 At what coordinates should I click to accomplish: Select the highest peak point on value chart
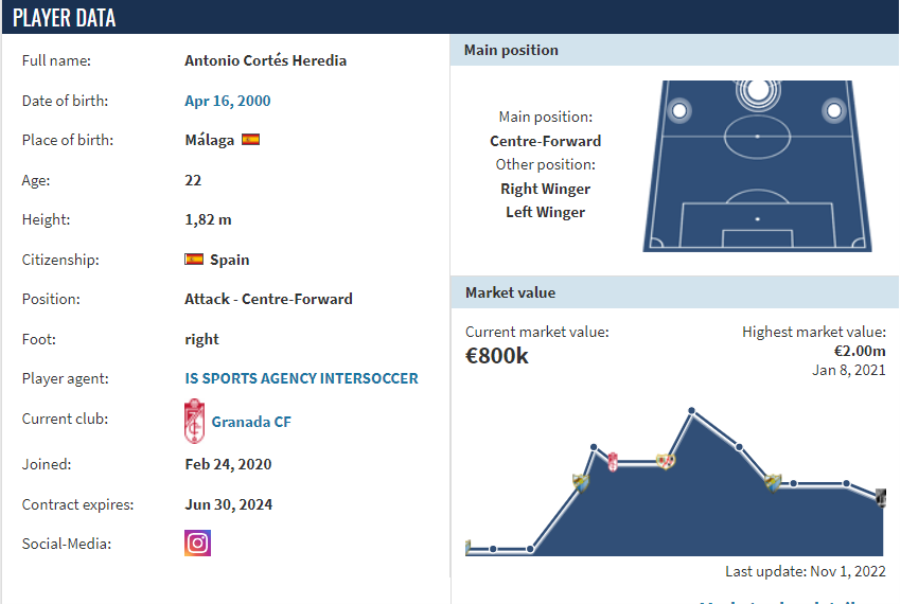coord(692,411)
